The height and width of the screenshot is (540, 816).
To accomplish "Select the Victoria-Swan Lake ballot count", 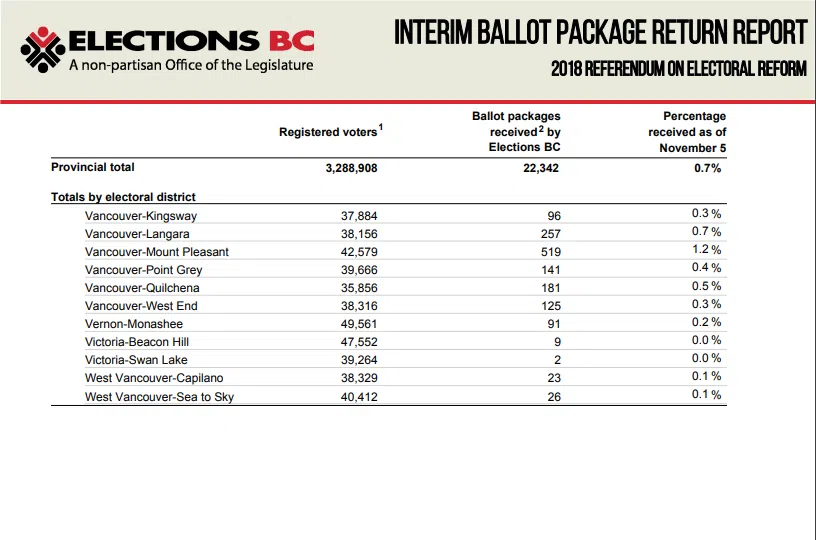I will (x=557, y=360).
